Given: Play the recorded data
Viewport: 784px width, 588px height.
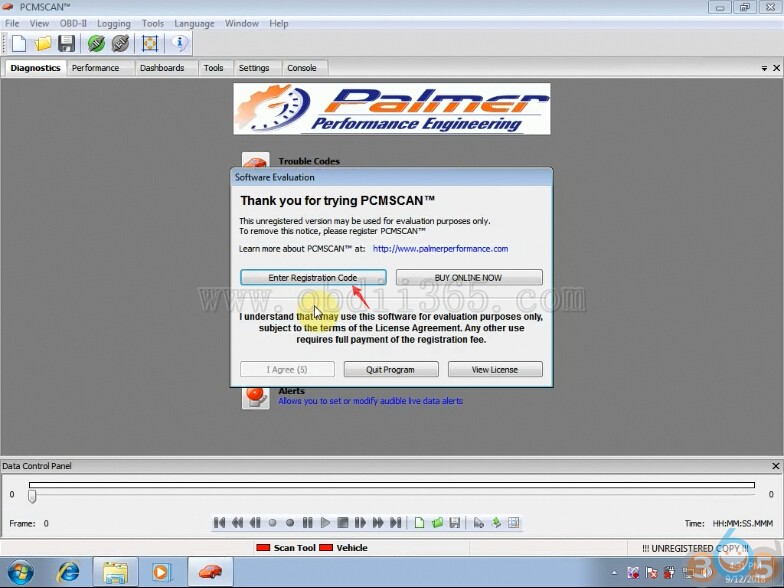Looking at the screenshot, I should coord(325,523).
